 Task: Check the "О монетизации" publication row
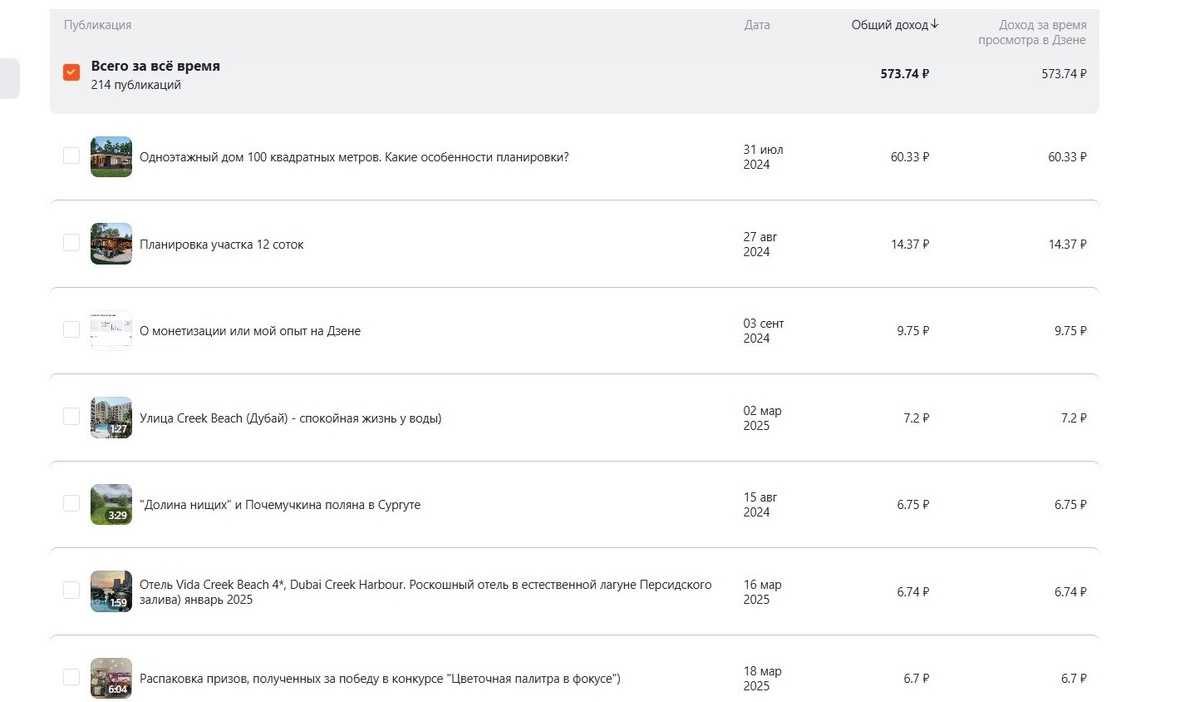tap(71, 330)
